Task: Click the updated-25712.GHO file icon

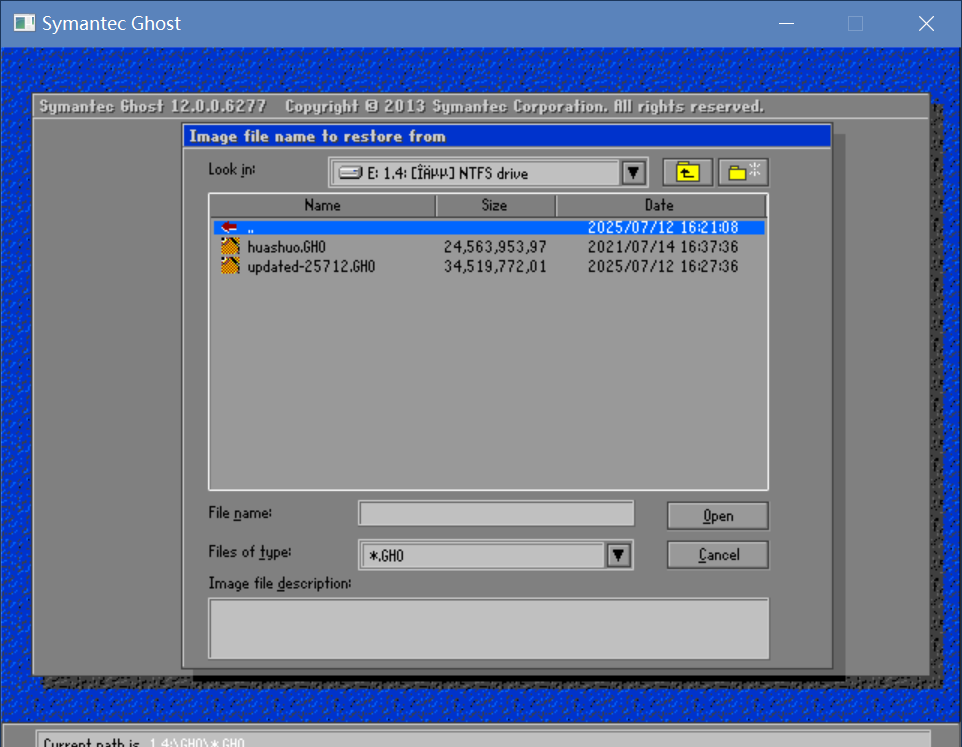Action: click(x=230, y=266)
